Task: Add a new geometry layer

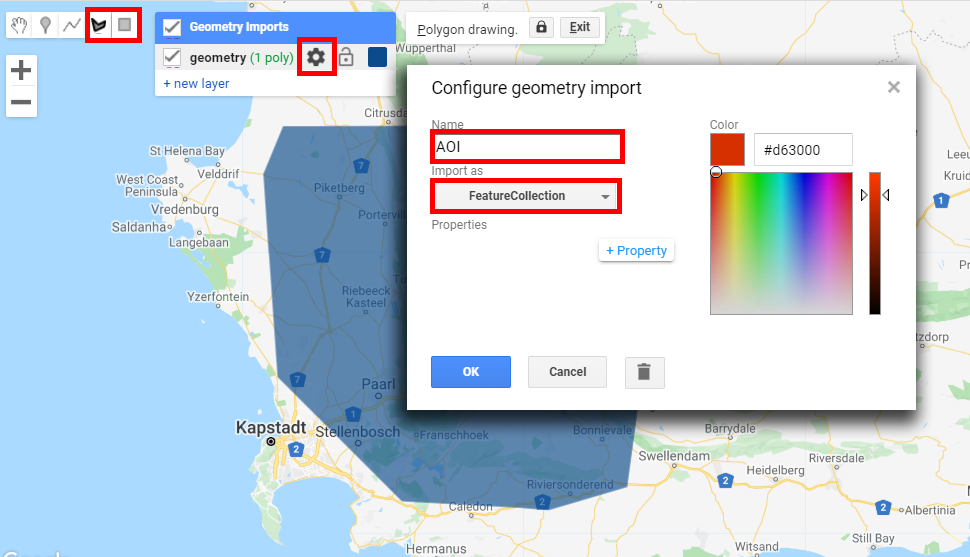Action: 196,84
